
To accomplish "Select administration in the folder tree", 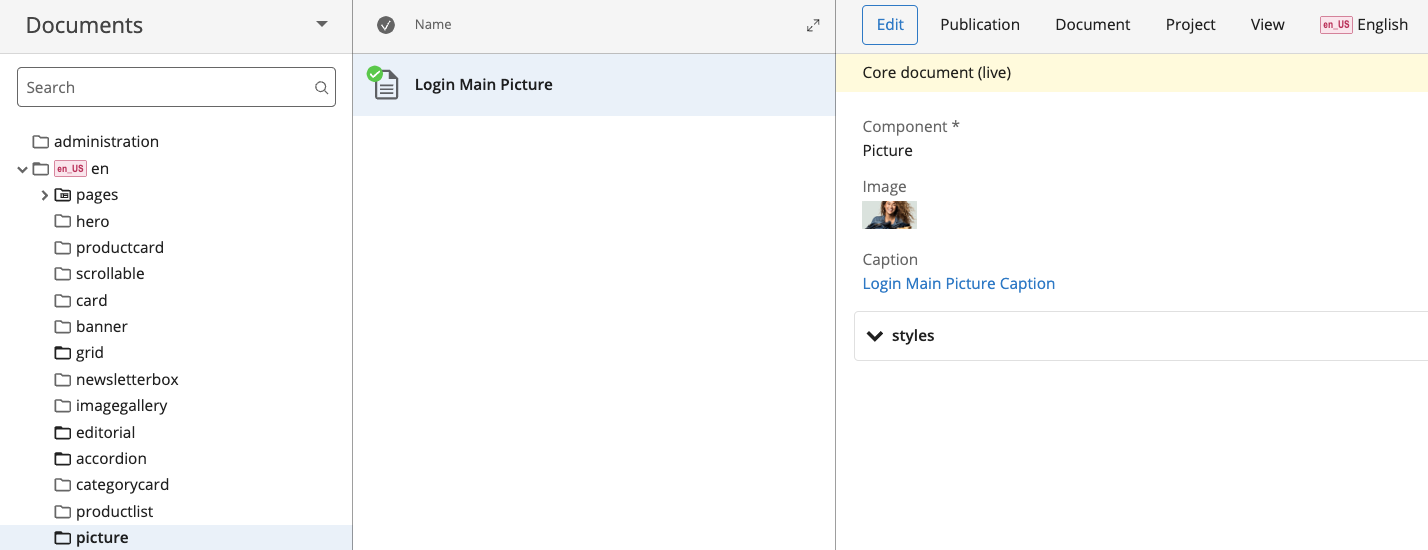I will (x=106, y=142).
